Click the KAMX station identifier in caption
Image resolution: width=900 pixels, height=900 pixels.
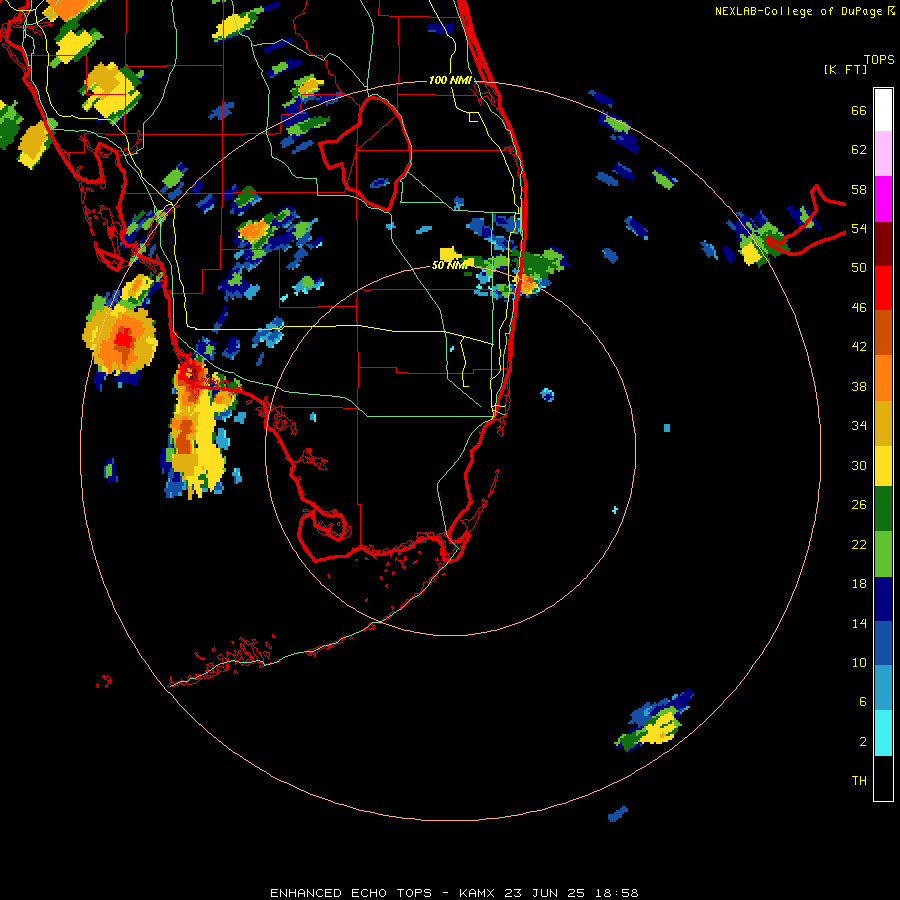click(x=479, y=893)
